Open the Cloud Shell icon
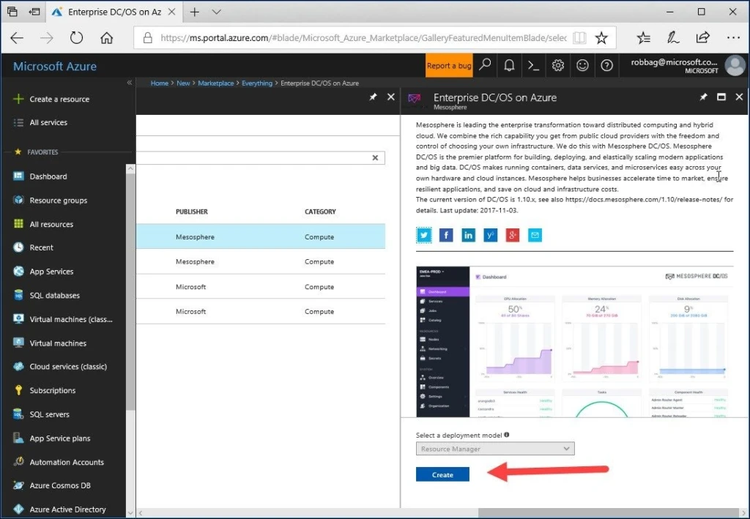The height and width of the screenshot is (519, 750). click(534, 65)
